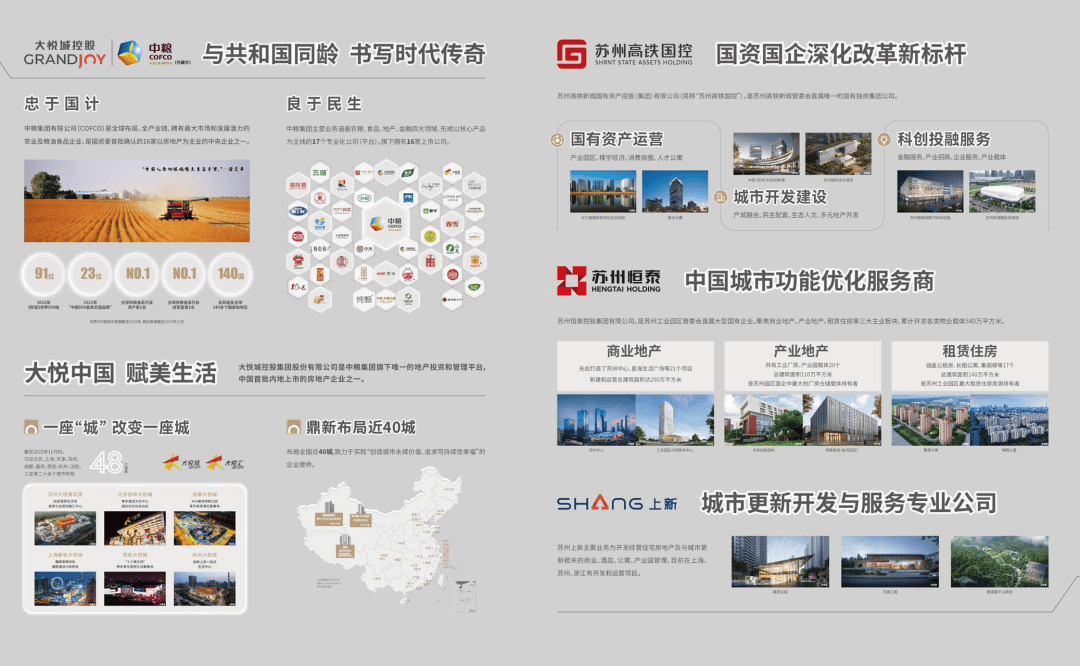The height and width of the screenshot is (666, 1080).
Task: Click the bullet icon beside 鼎新布局近40城
Action: (294, 428)
